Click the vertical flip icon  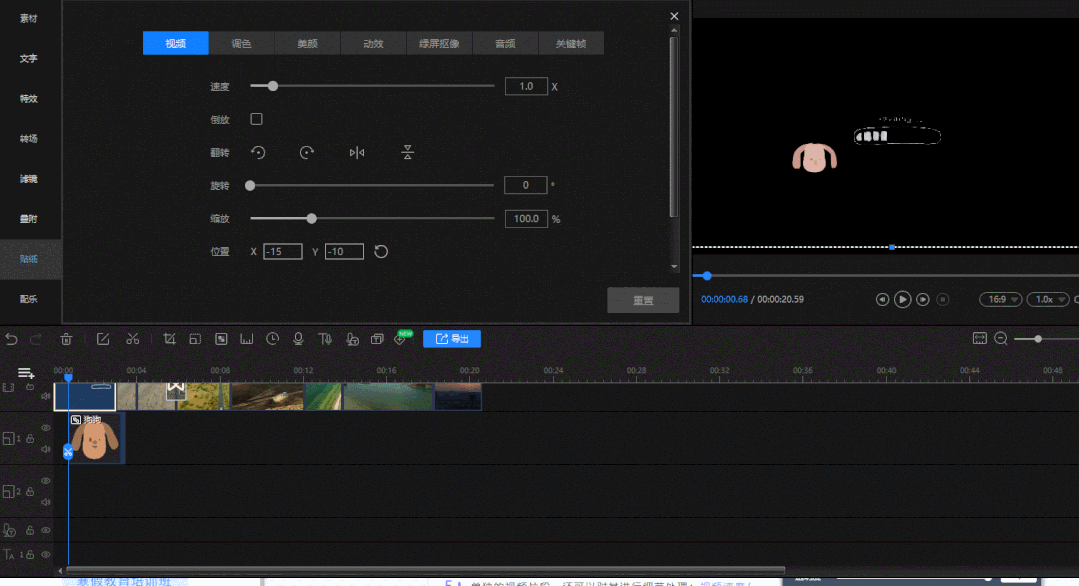pos(407,152)
